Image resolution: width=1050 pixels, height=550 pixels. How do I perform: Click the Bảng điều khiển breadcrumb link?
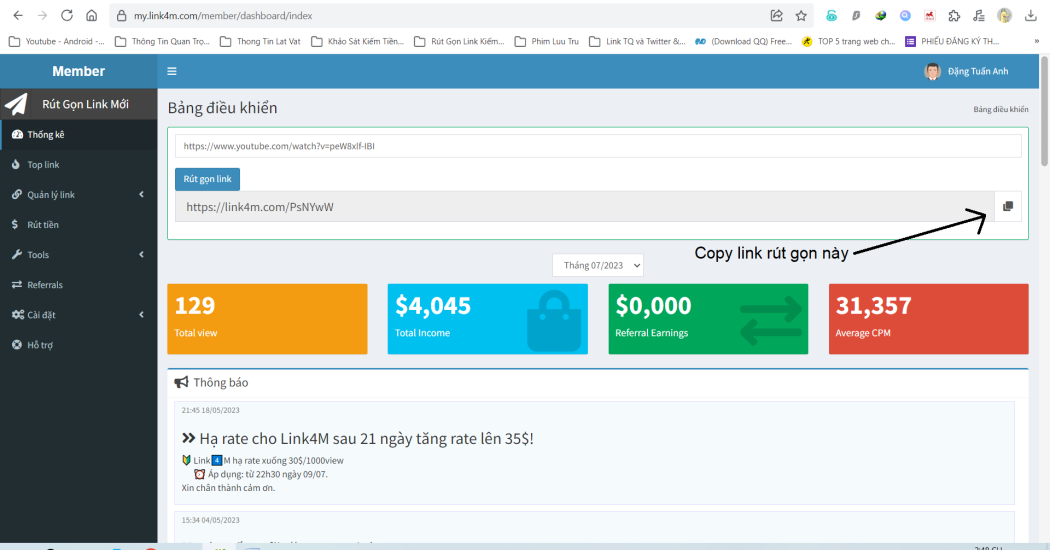(x=1000, y=109)
